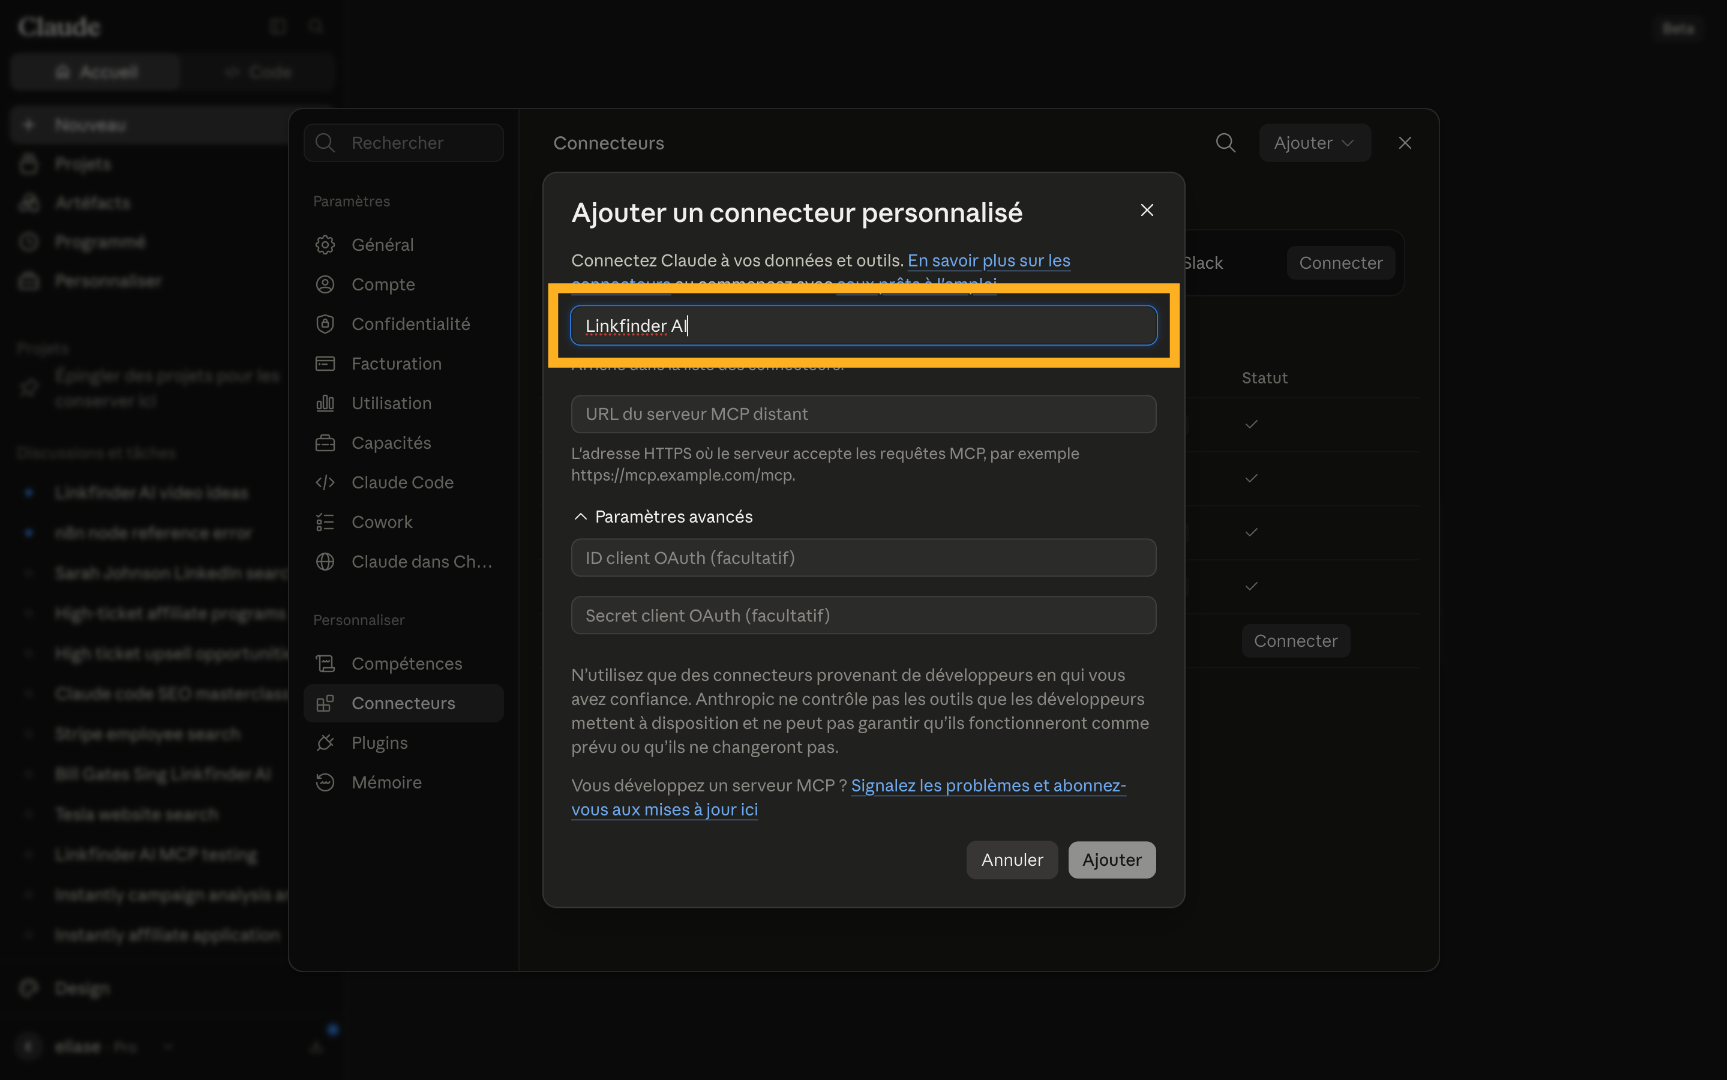The height and width of the screenshot is (1080, 1727).
Task: Click the Utilisation bar-chart icon
Action: (x=325, y=403)
